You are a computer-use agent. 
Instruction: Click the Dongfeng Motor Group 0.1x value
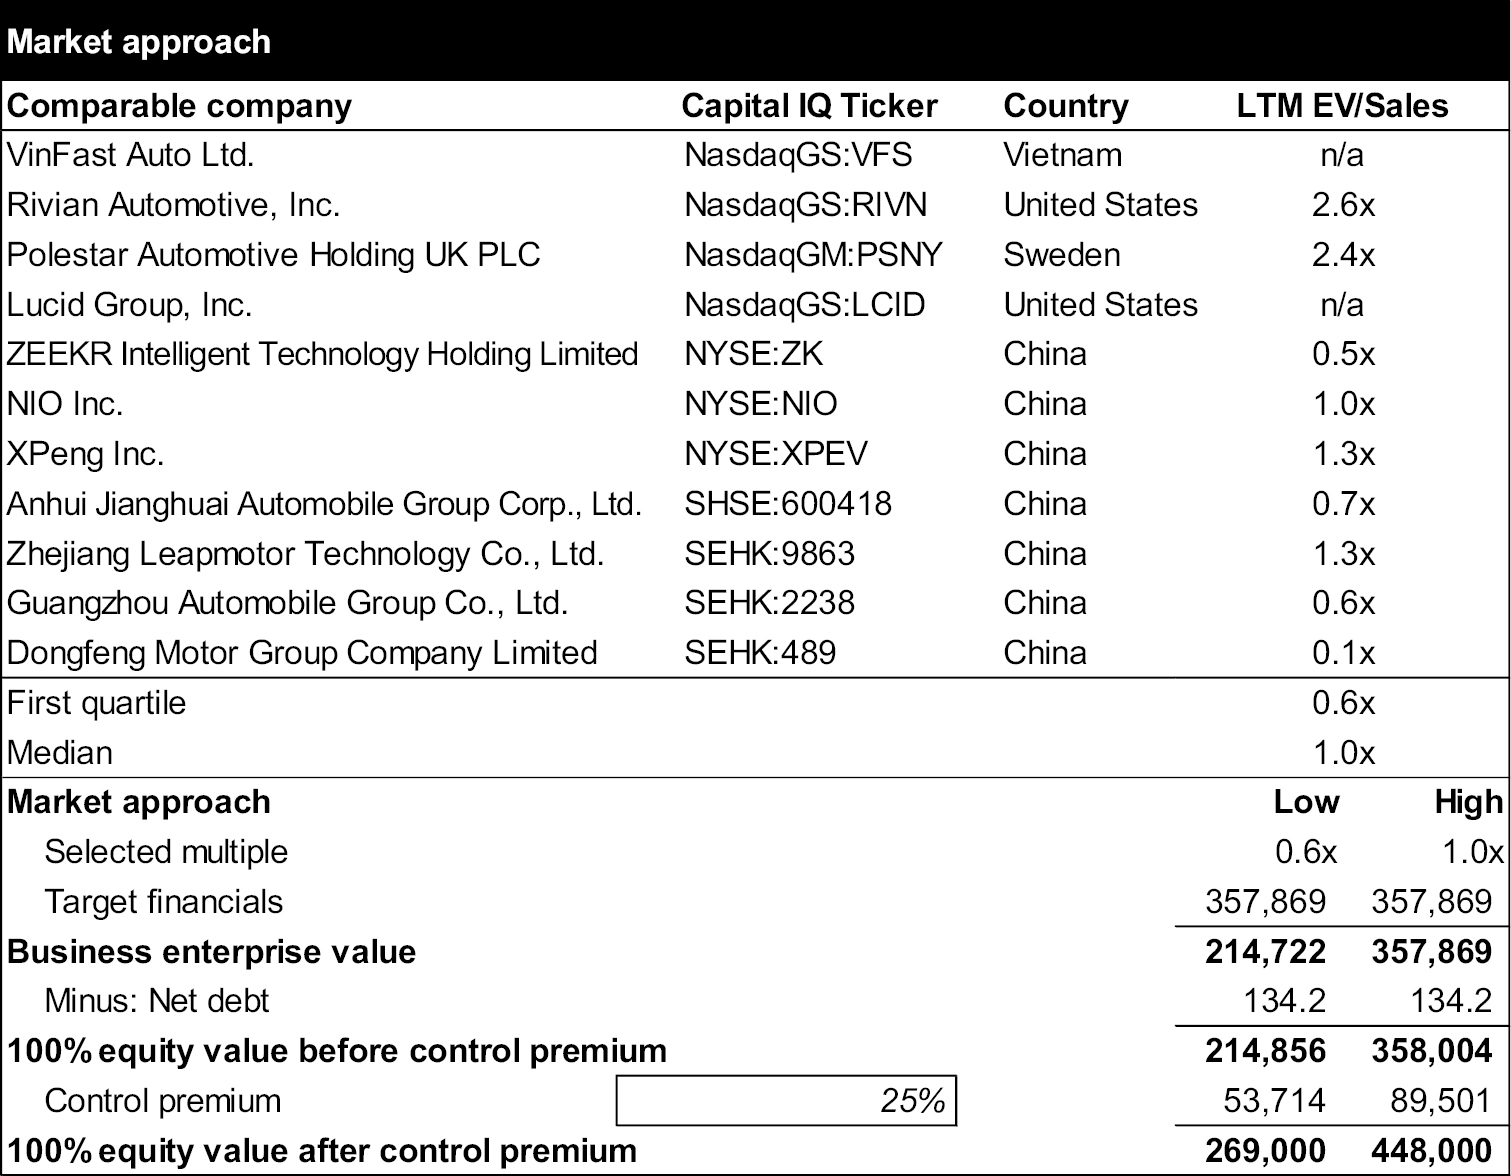point(1343,653)
